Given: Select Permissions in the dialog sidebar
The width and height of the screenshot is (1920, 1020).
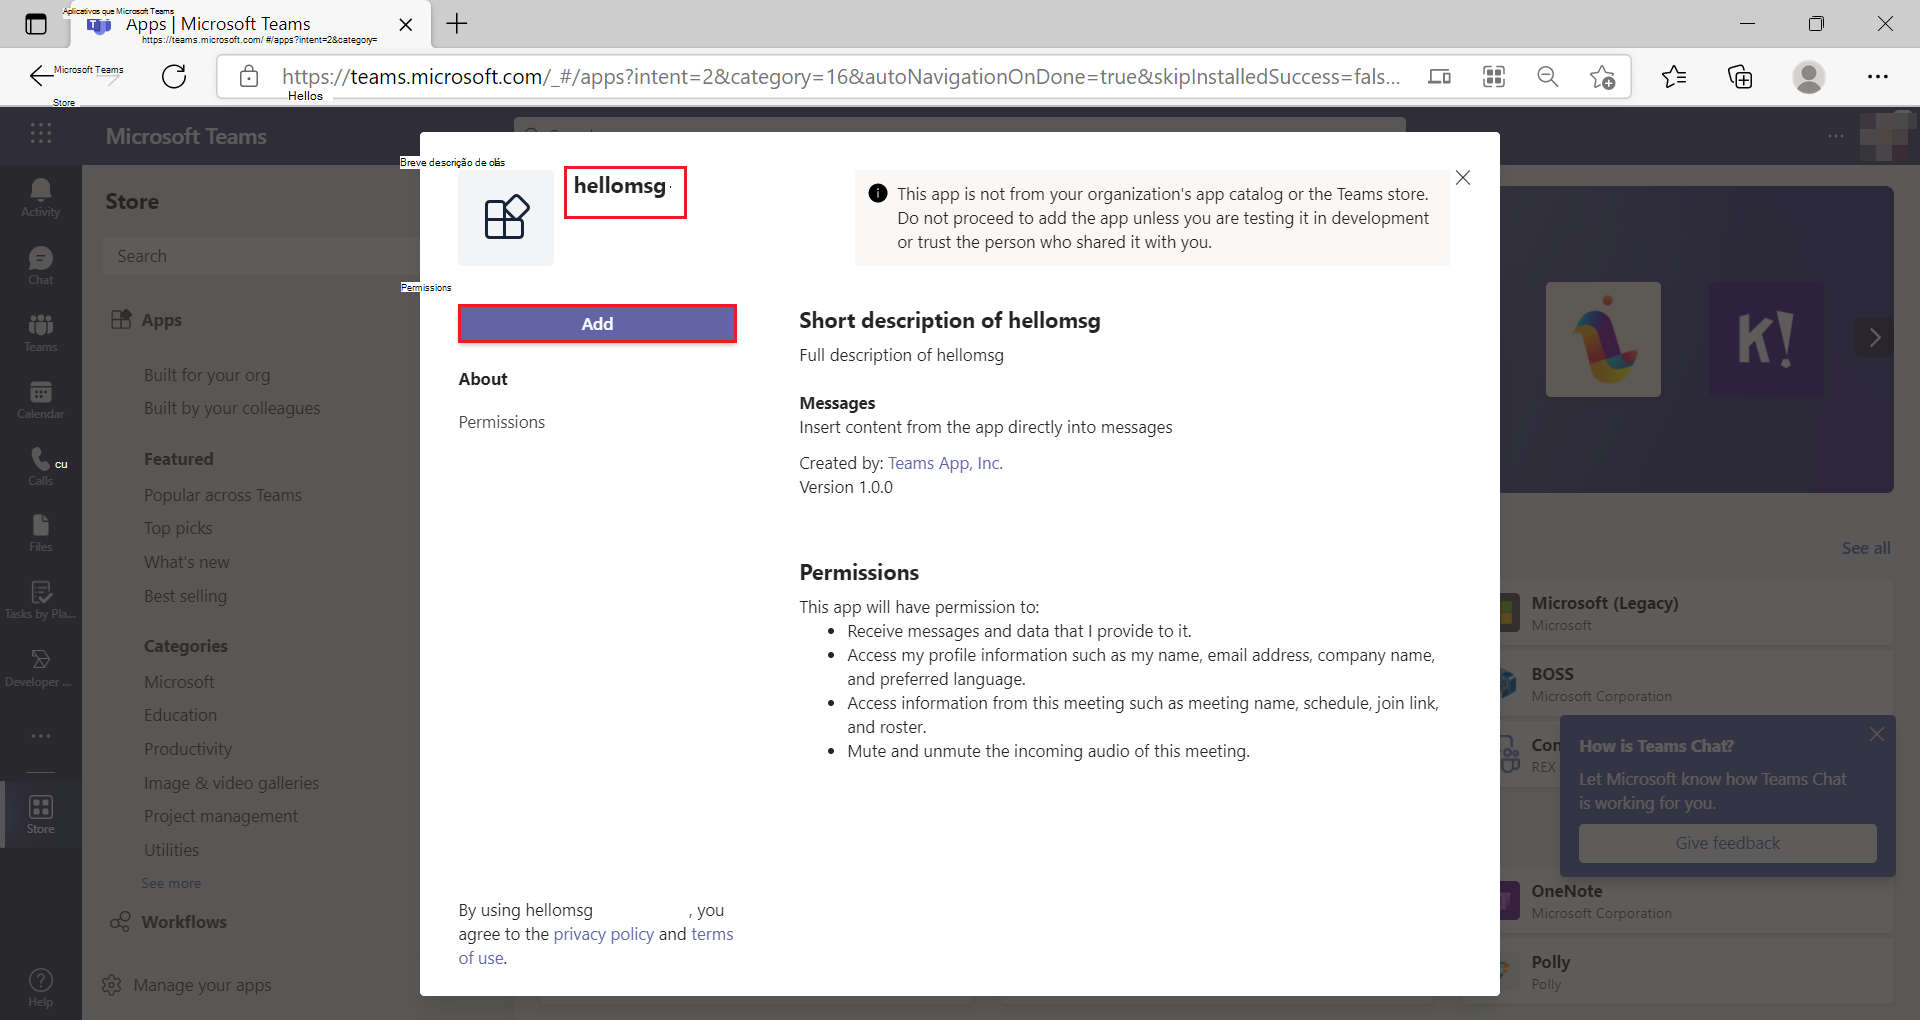Looking at the screenshot, I should (502, 422).
